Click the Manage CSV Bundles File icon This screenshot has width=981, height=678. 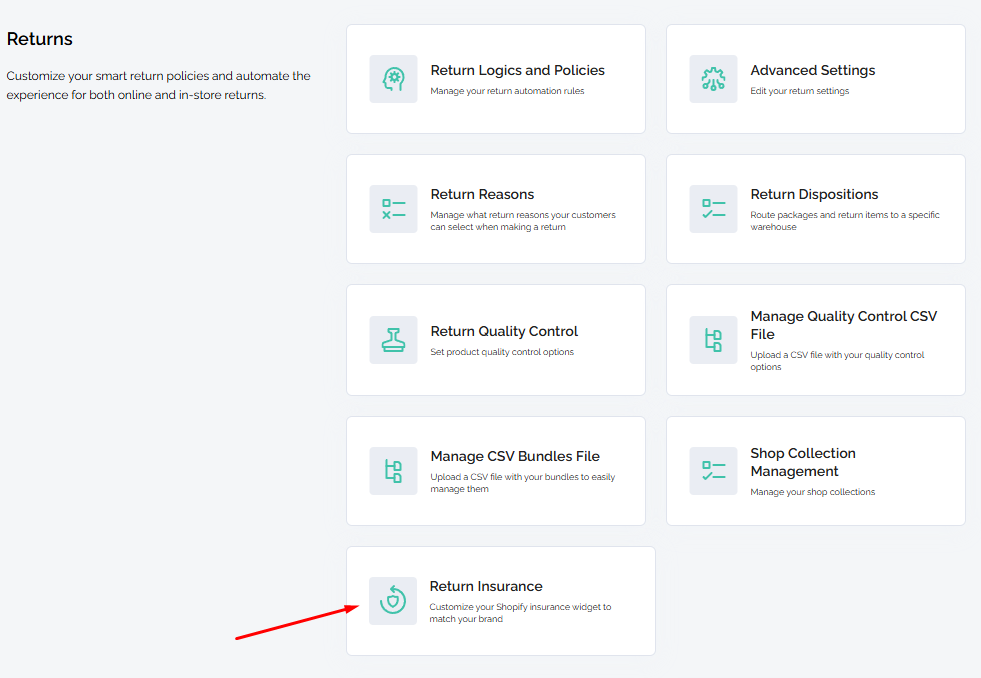(394, 471)
